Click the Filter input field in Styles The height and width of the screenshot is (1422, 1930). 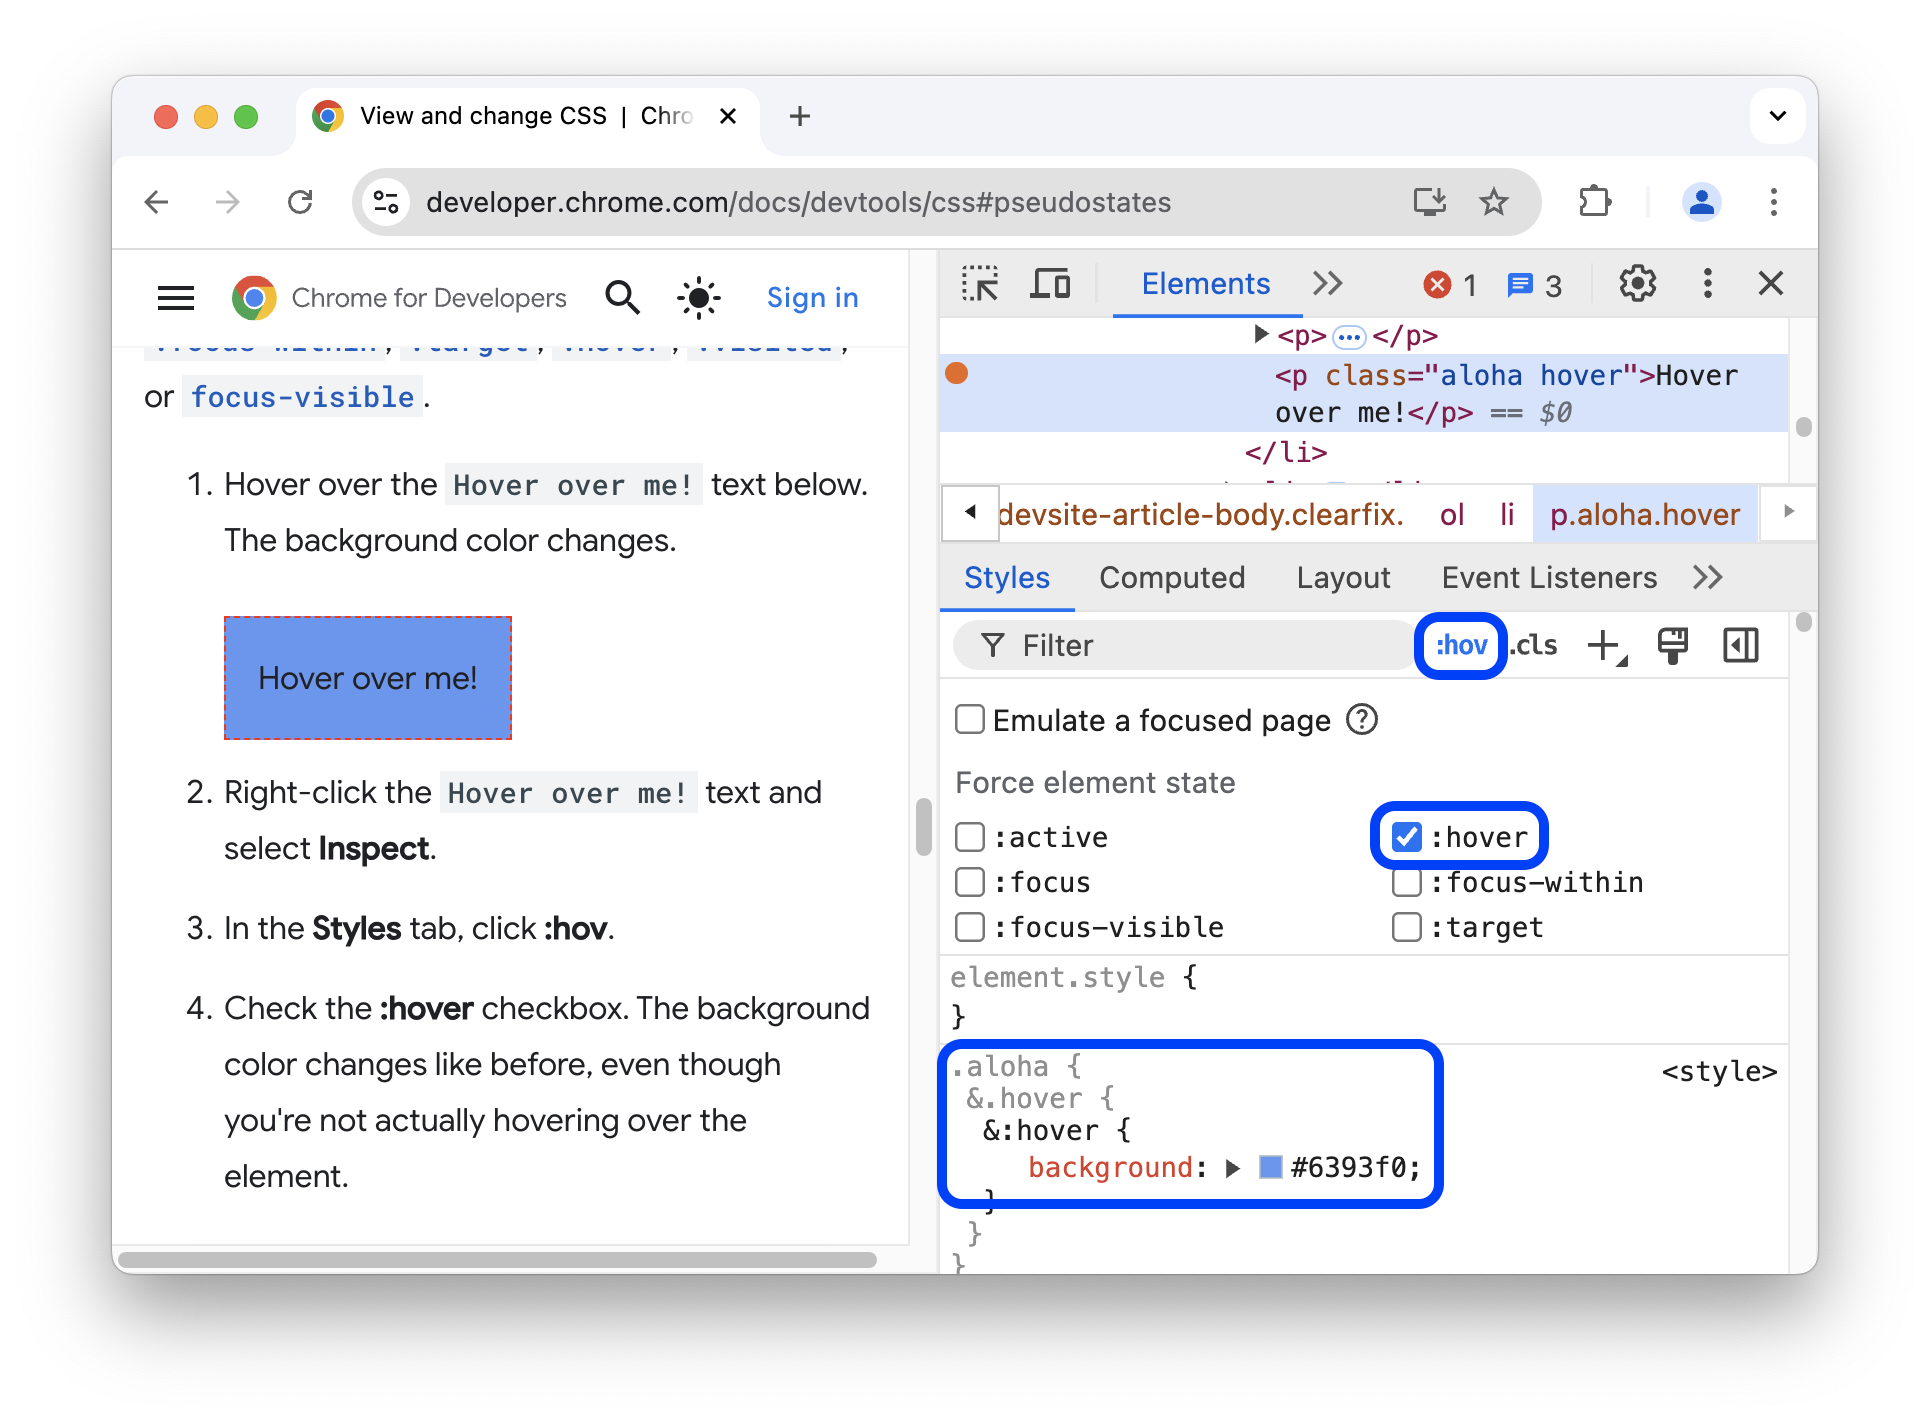click(1184, 644)
